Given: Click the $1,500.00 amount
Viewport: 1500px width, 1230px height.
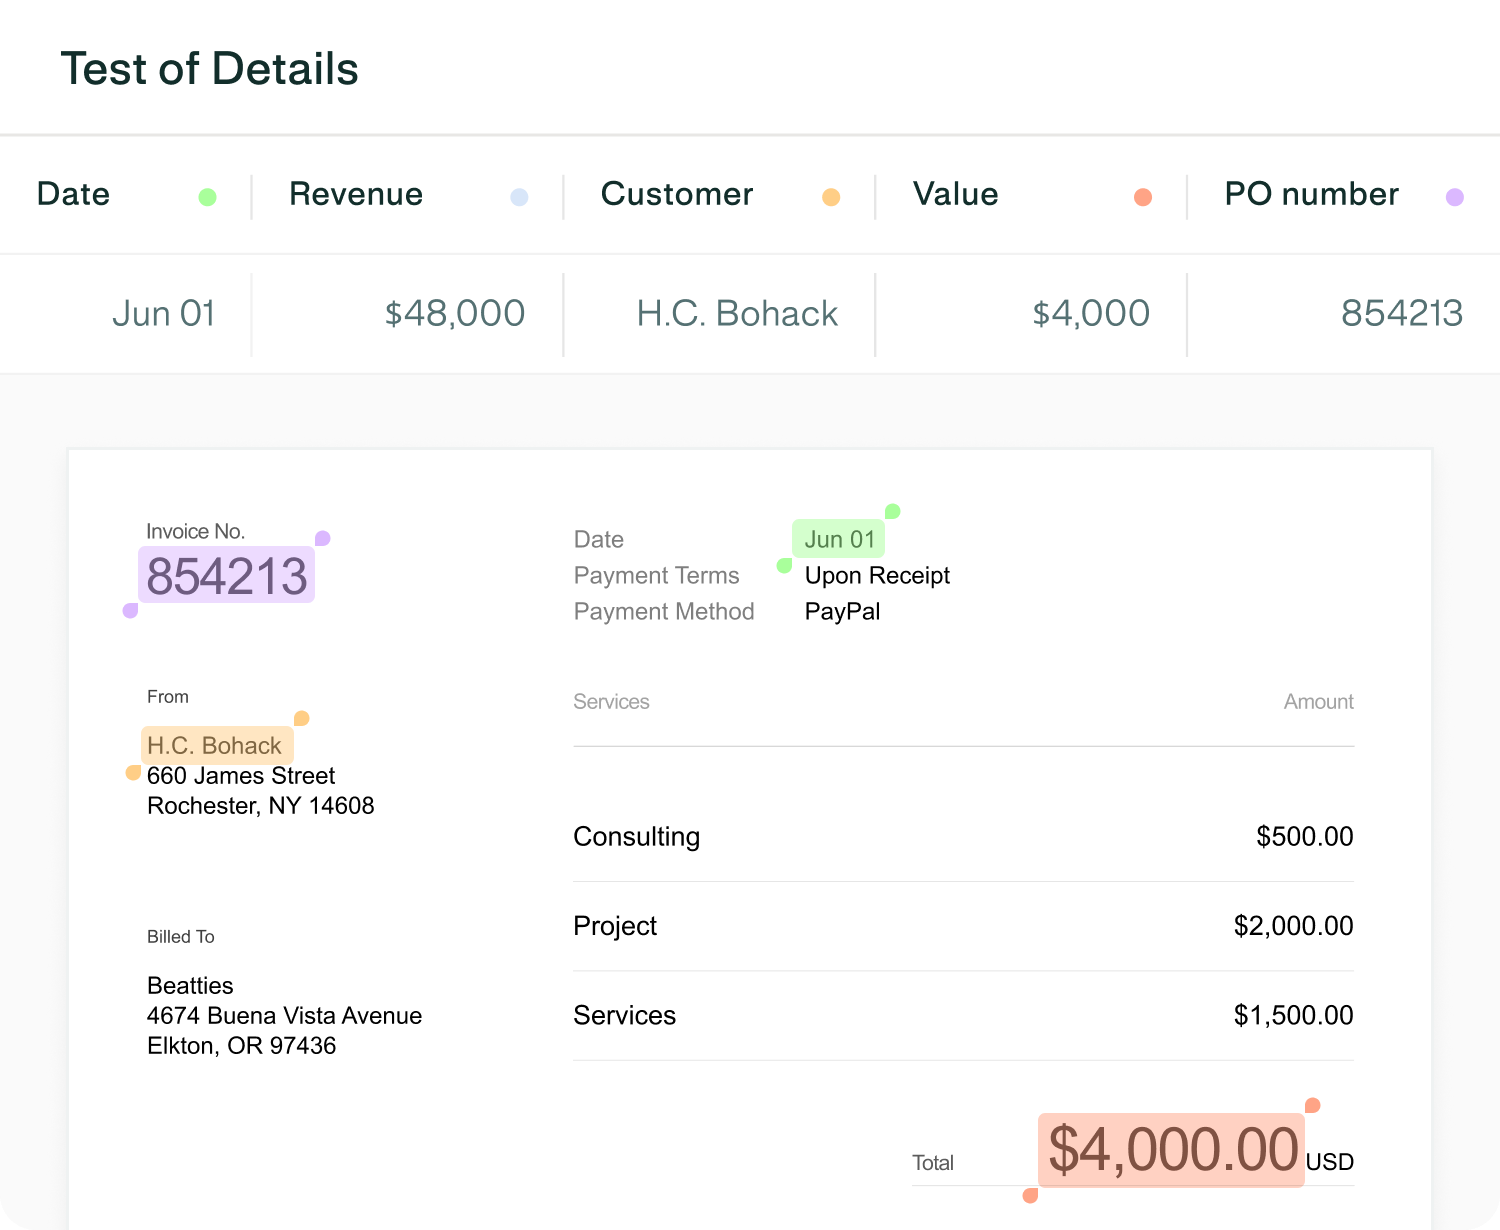Looking at the screenshot, I should click(x=1294, y=1016).
